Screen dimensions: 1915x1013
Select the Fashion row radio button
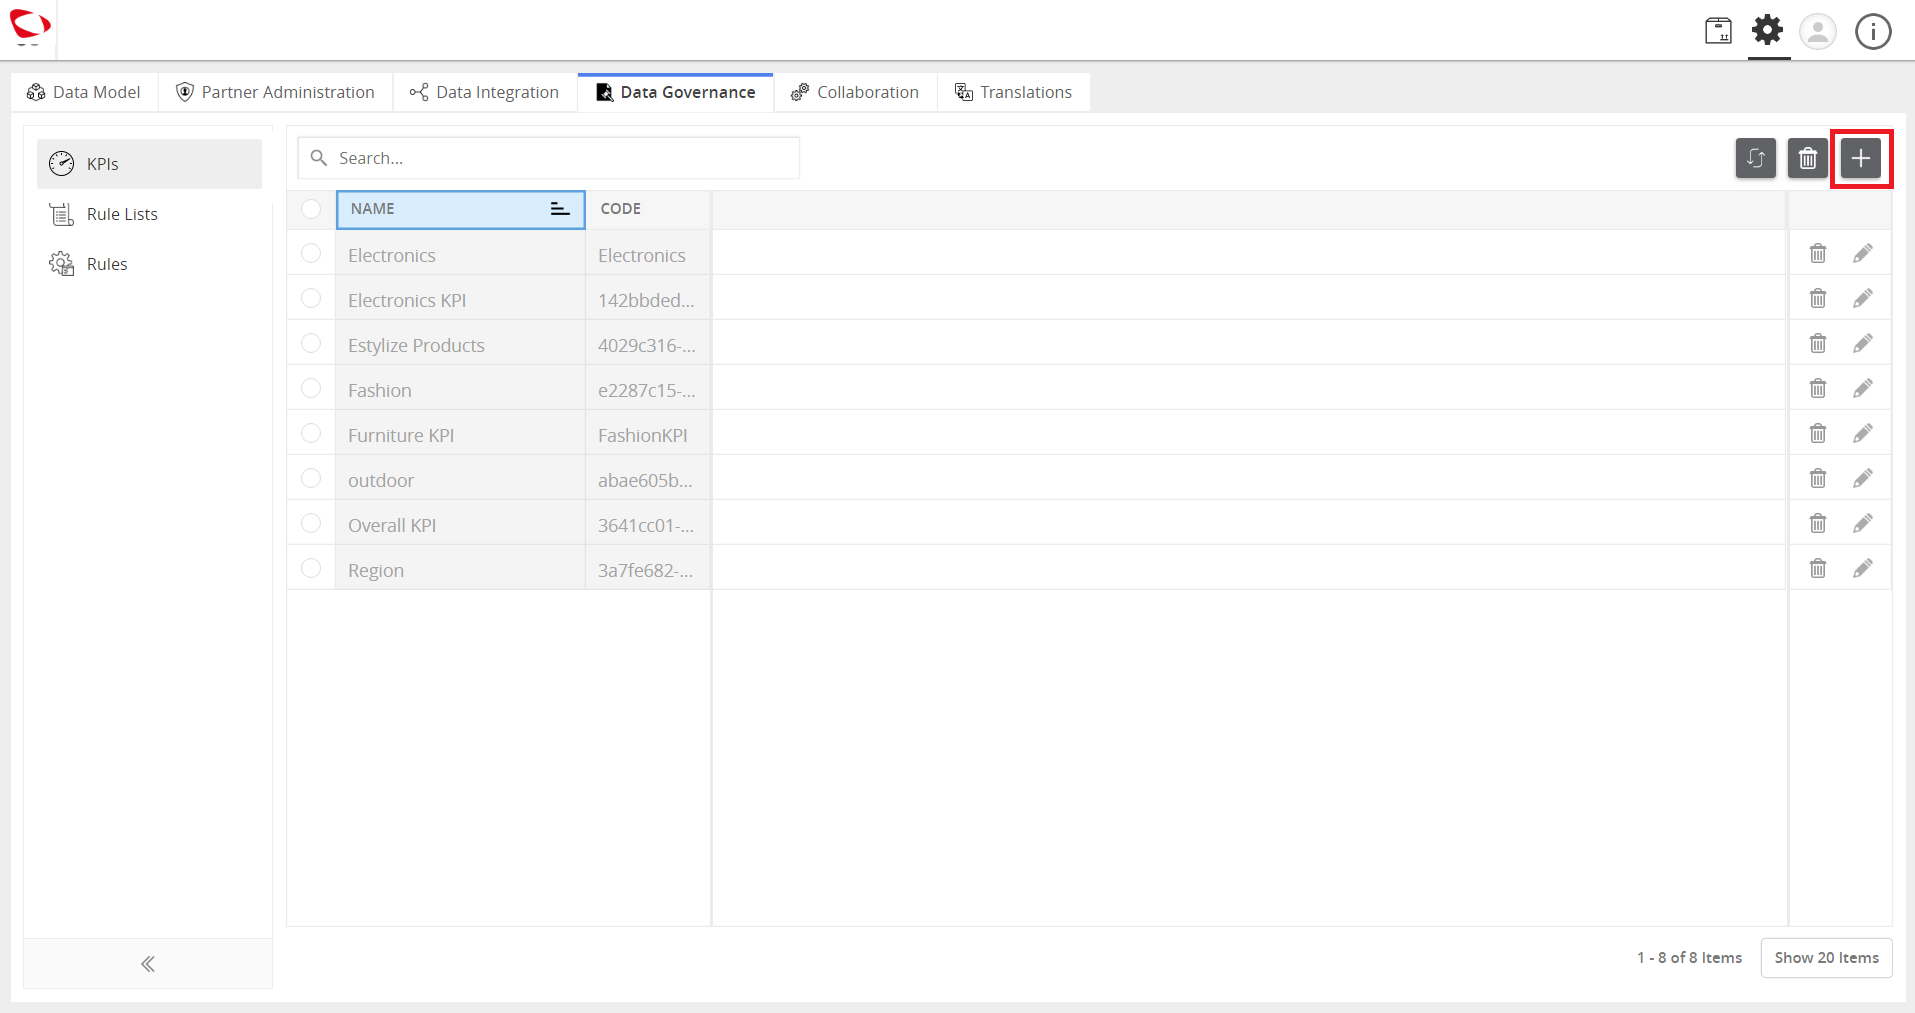pos(311,388)
